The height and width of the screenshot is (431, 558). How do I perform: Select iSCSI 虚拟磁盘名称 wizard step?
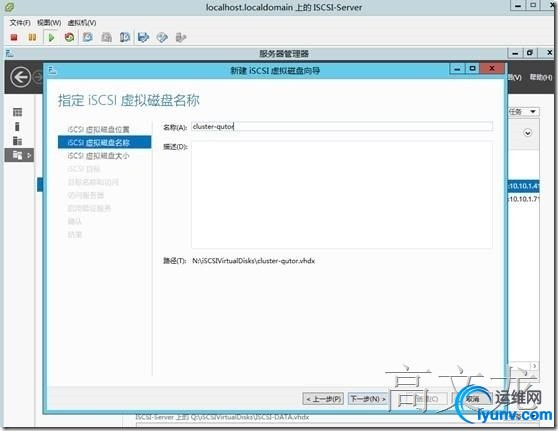click(x=104, y=142)
